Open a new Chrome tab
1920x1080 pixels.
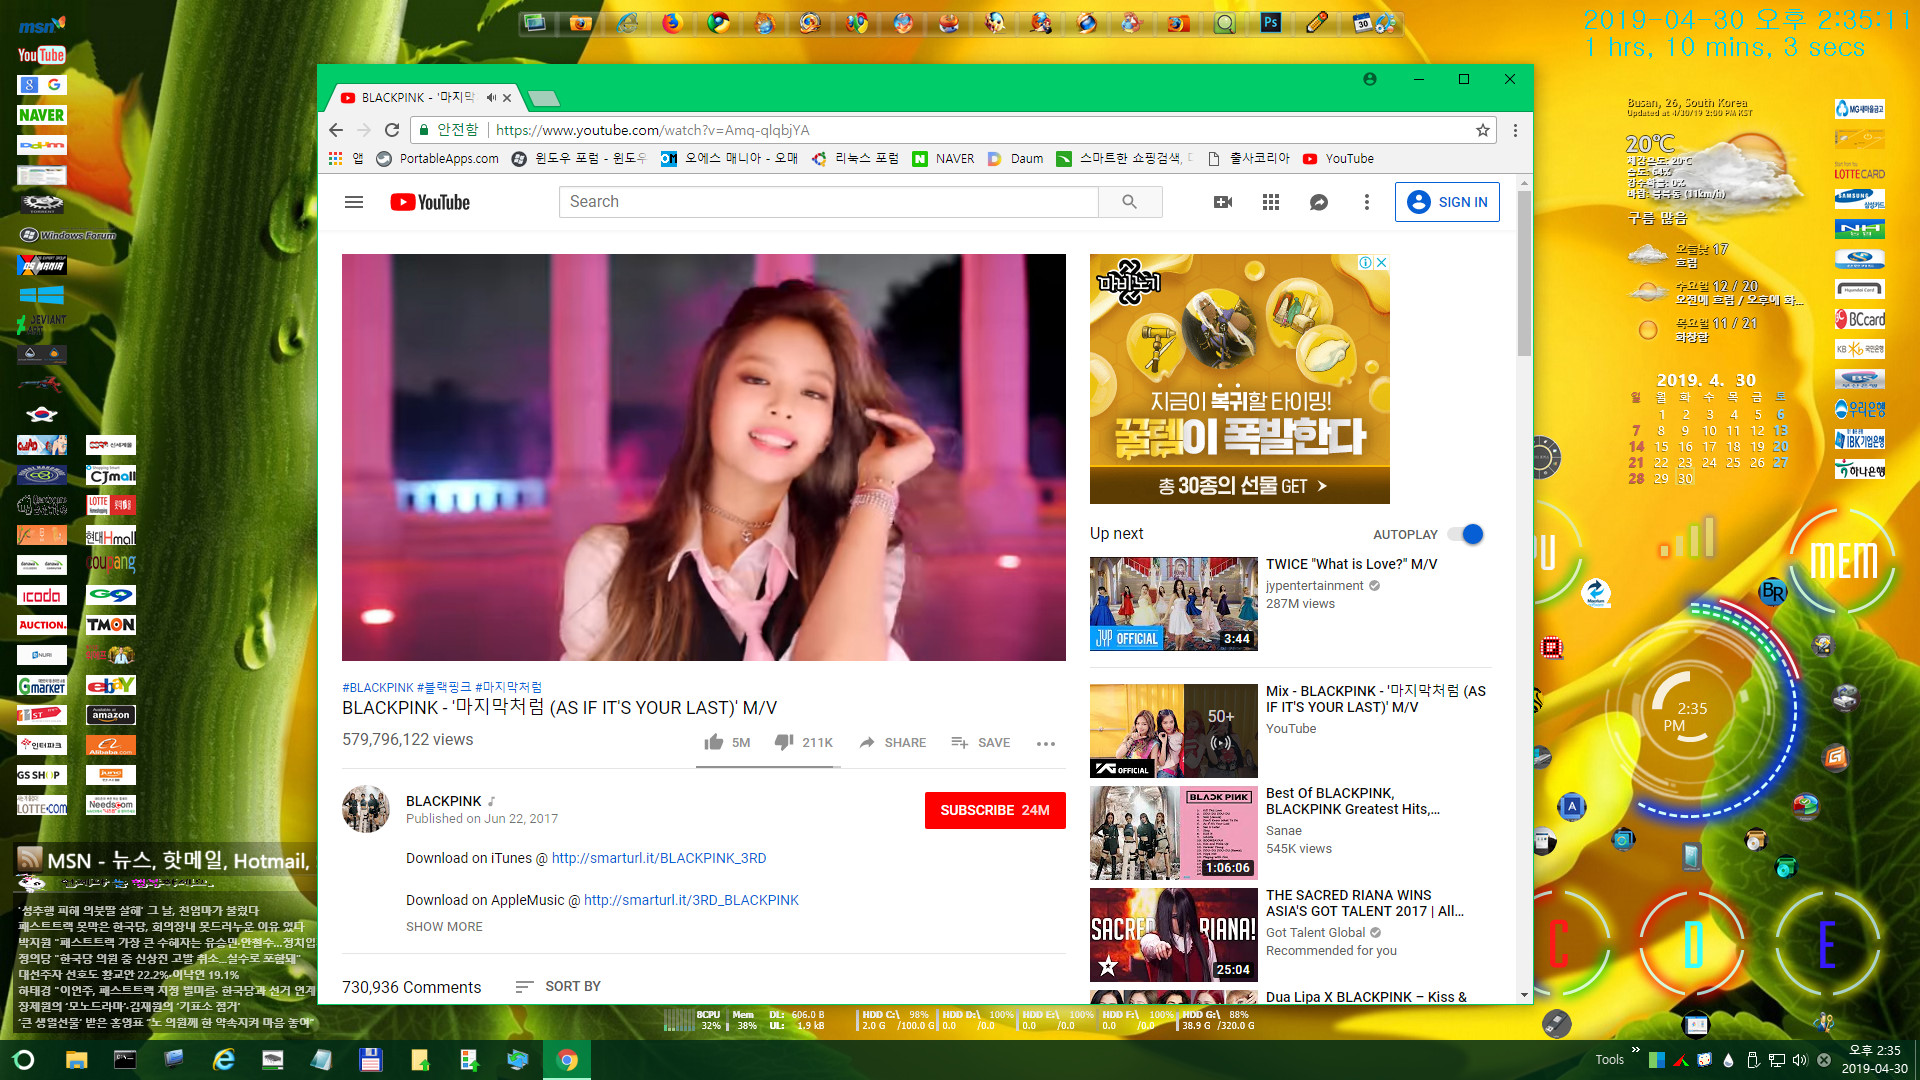[x=543, y=98]
